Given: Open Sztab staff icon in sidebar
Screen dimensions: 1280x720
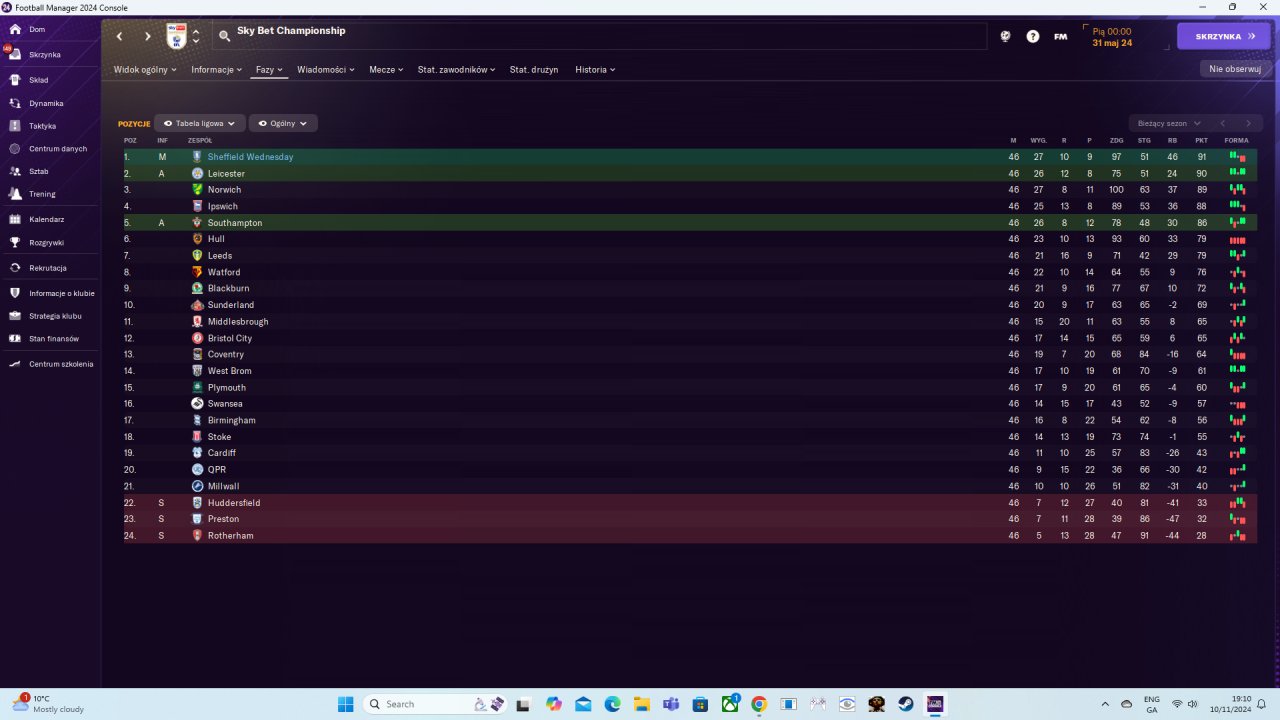Looking at the screenshot, I should click(x=15, y=171).
